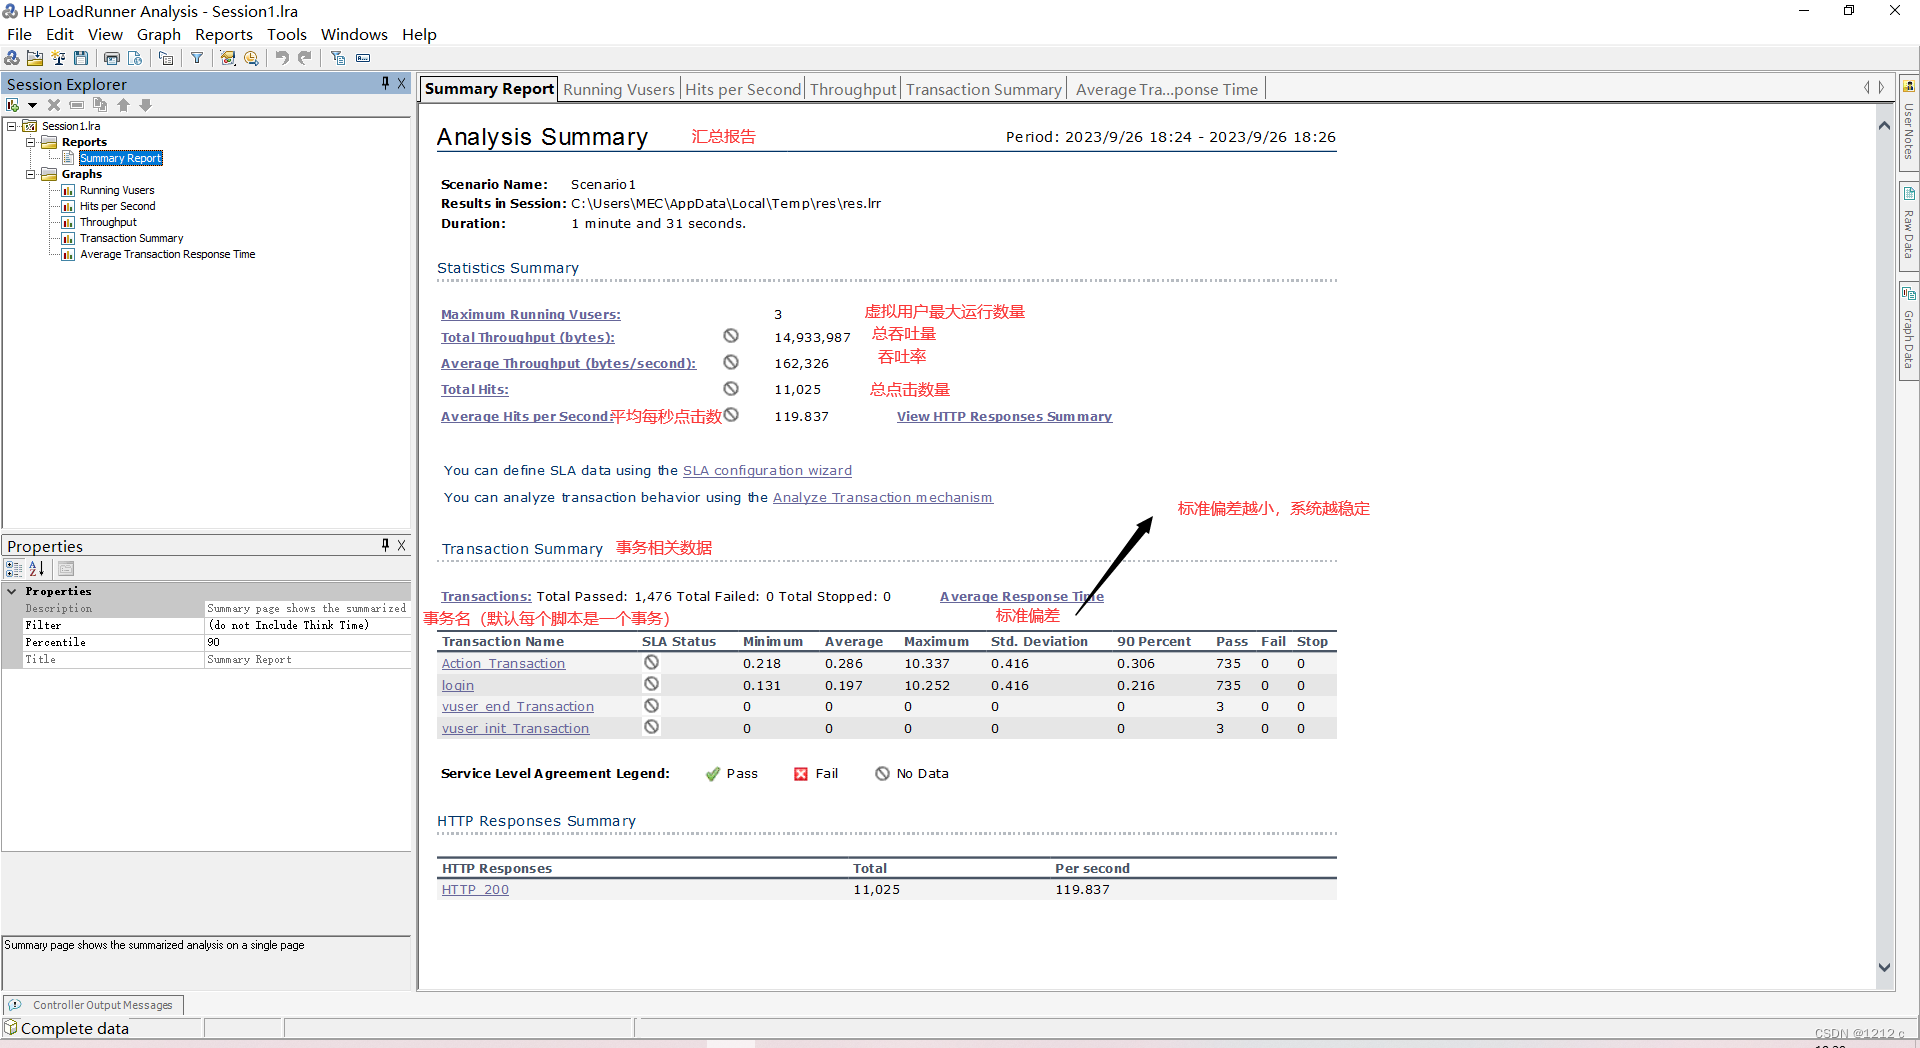The image size is (1920, 1048).
Task: Open View HTTP Responses Summary link
Action: [x=1004, y=417]
